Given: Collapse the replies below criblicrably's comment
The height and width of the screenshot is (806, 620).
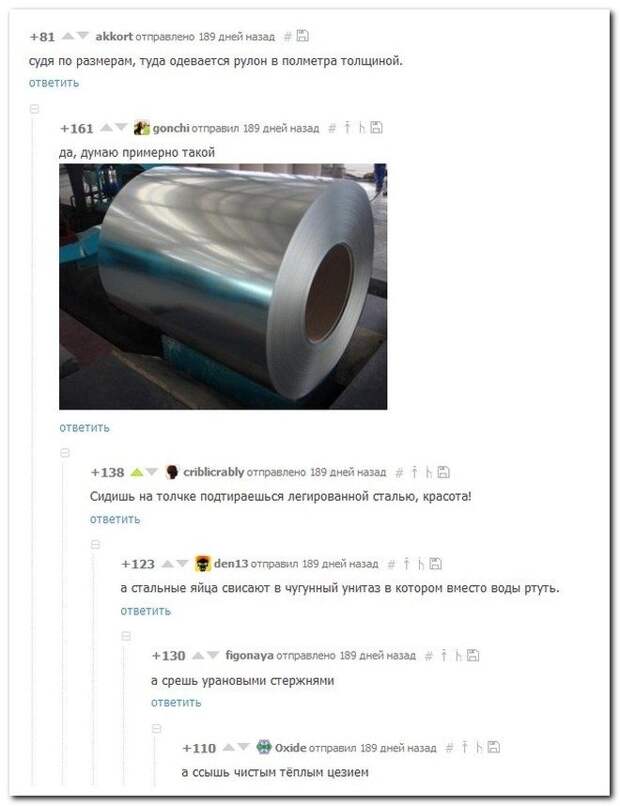Looking at the screenshot, I should coord(95,544).
